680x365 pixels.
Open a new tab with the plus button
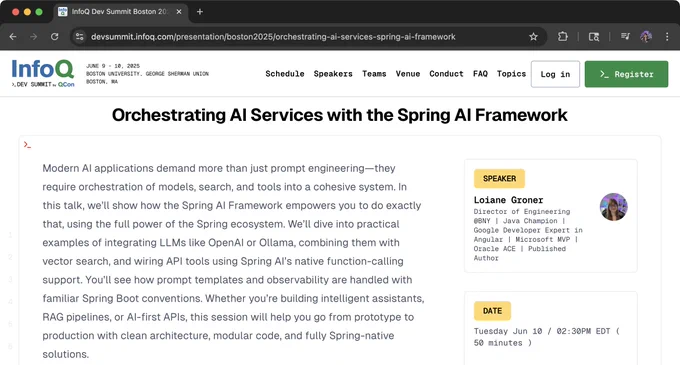200,12
